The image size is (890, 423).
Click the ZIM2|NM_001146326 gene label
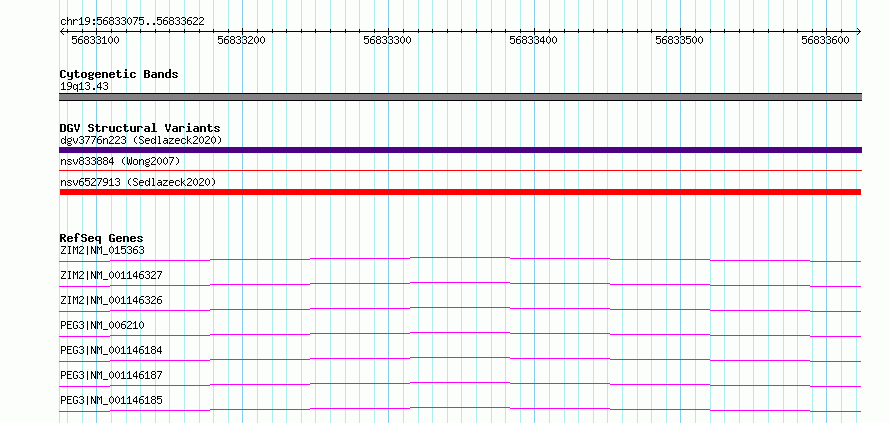coord(111,300)
